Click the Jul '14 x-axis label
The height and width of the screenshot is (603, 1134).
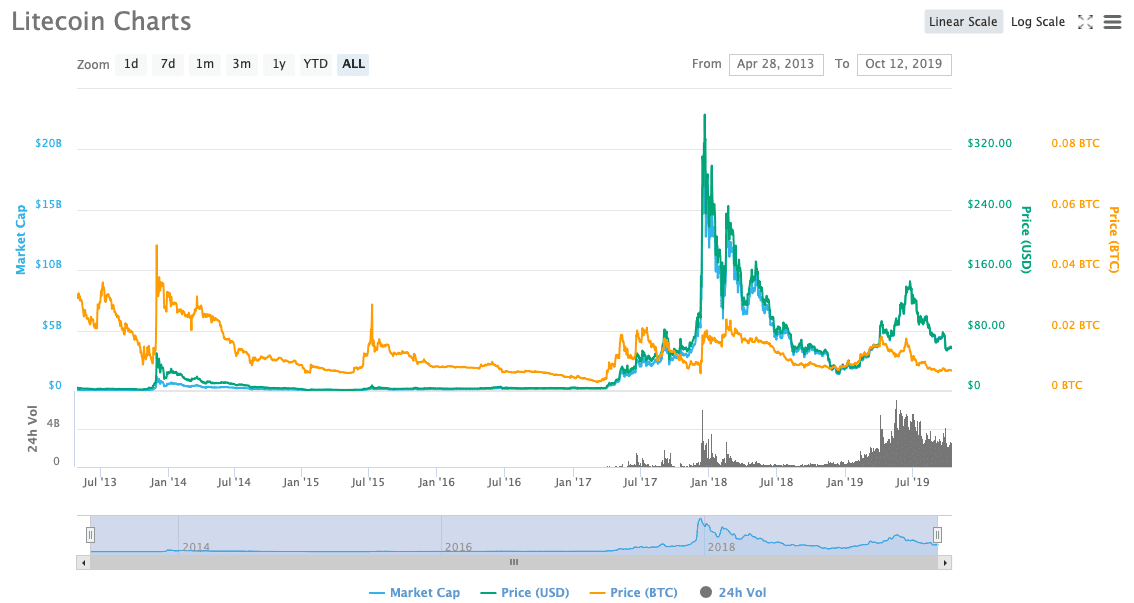[234, 482]
